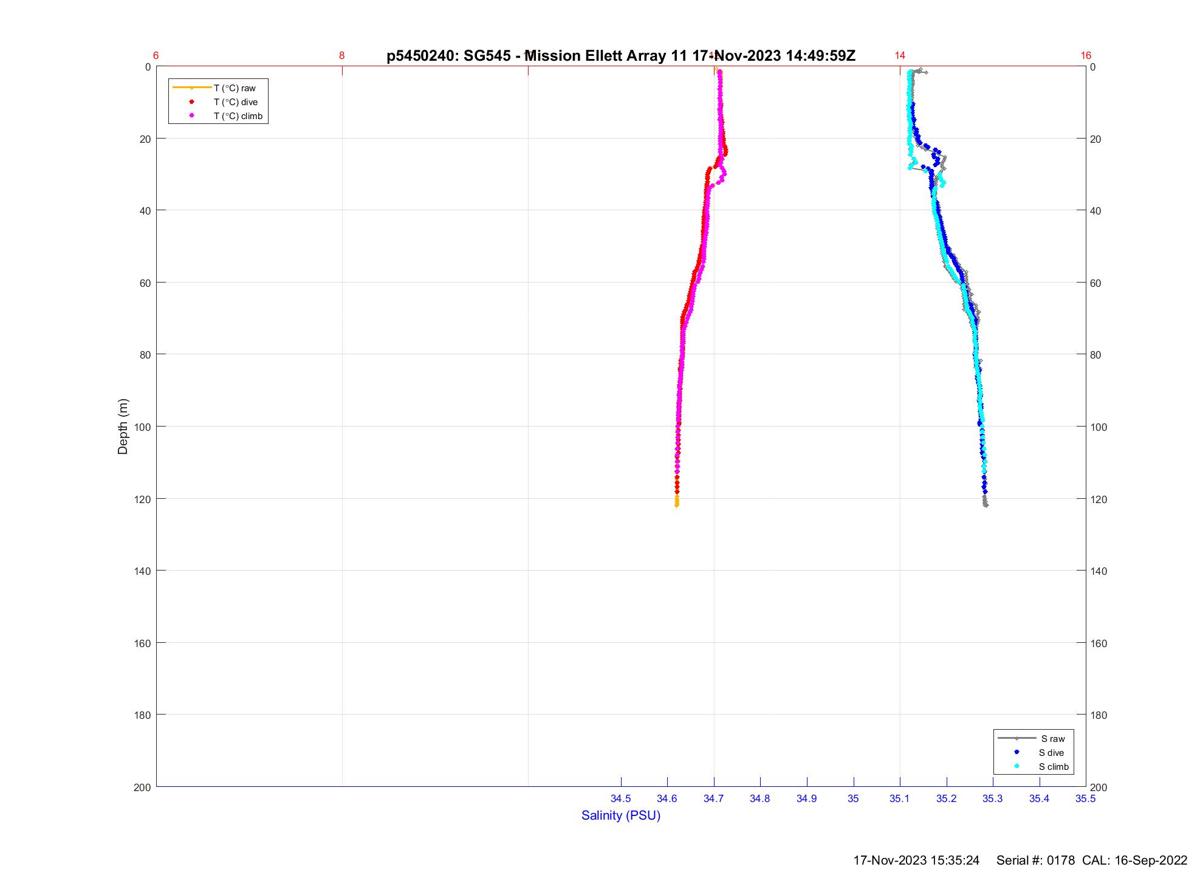Click red temperature tick label 6

(x=156, y=56)
